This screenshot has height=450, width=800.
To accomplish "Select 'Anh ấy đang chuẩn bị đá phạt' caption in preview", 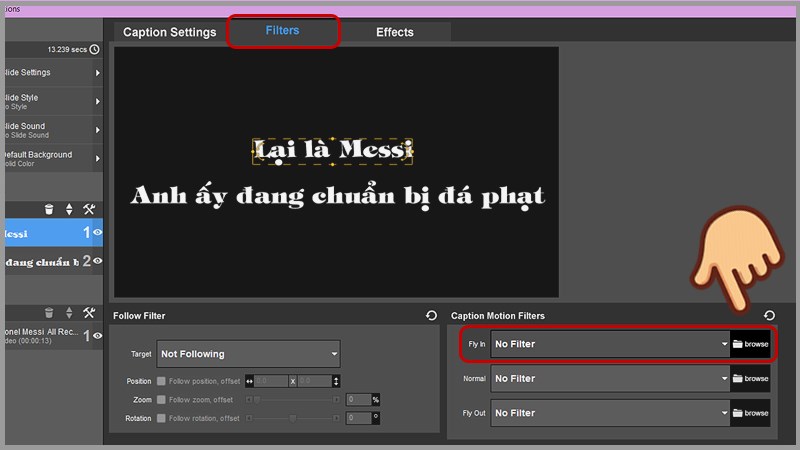I will (x=337, y=196).
